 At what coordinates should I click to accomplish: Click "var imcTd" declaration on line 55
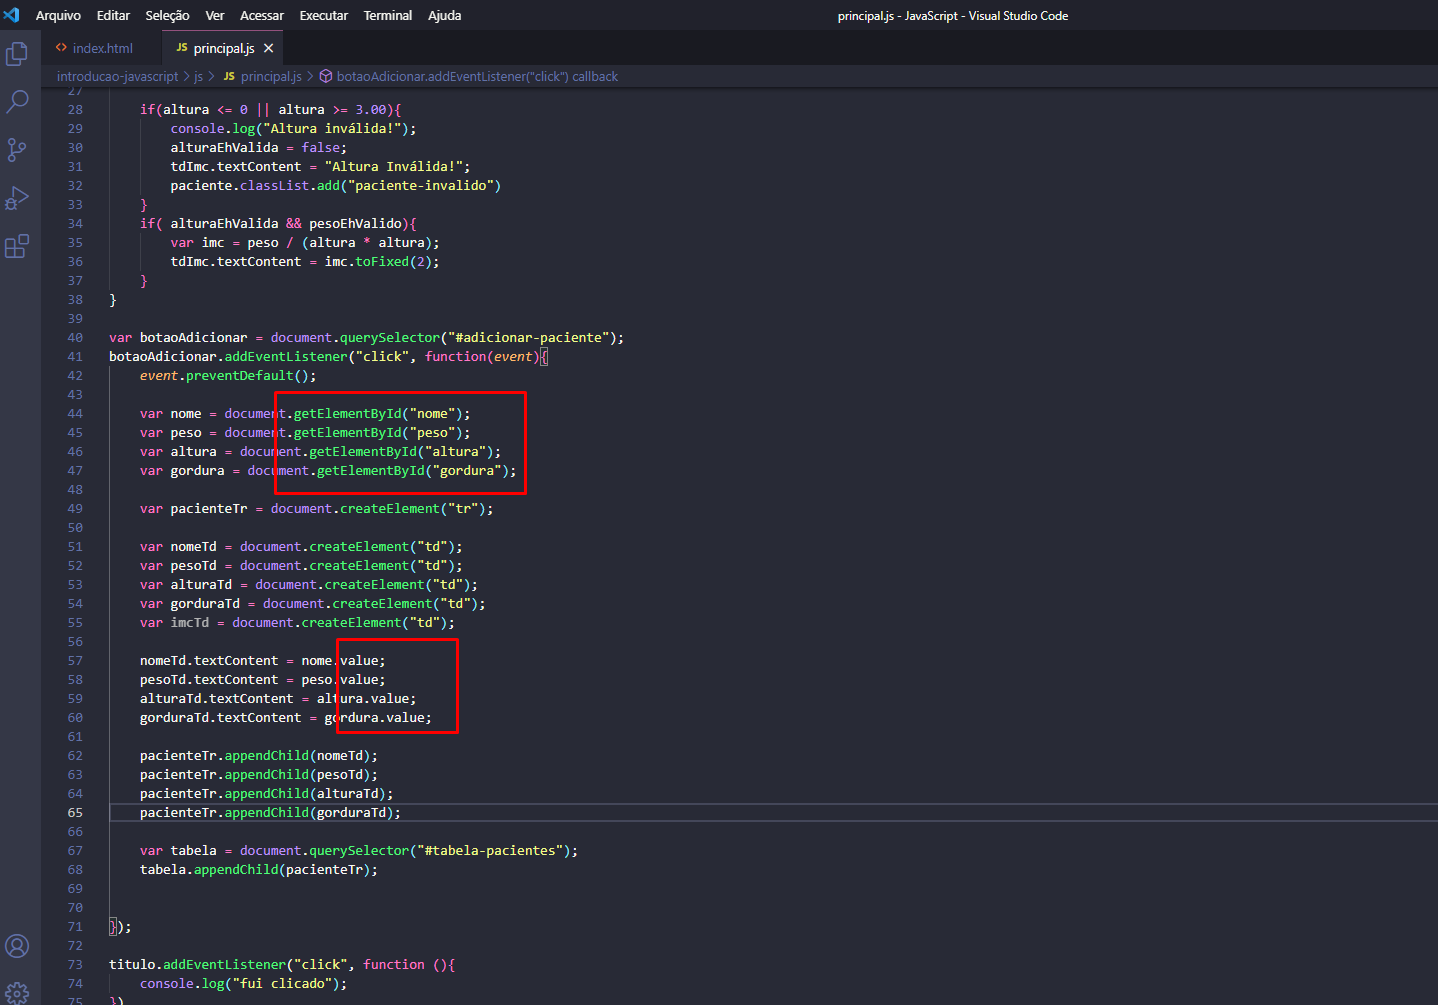click(x=175, y=623)
